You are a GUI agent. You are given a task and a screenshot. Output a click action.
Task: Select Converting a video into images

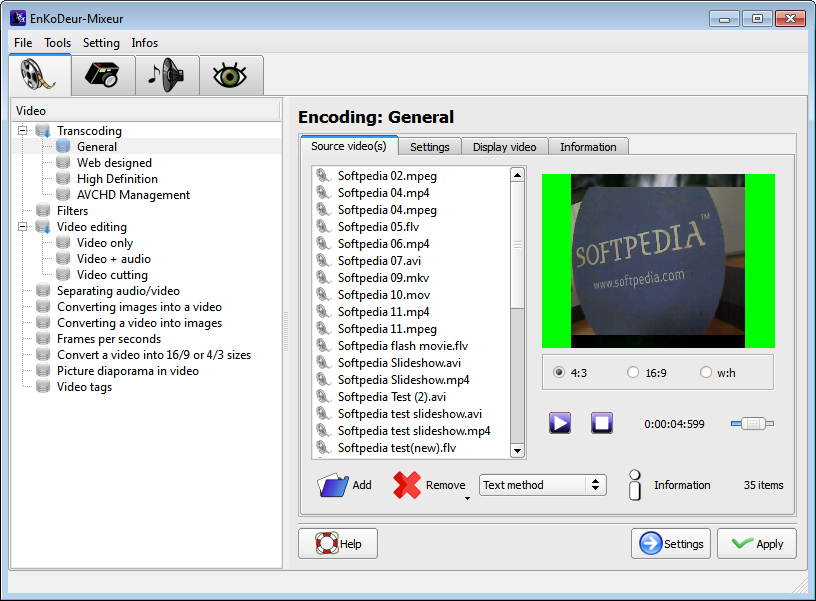pos(139,323)
